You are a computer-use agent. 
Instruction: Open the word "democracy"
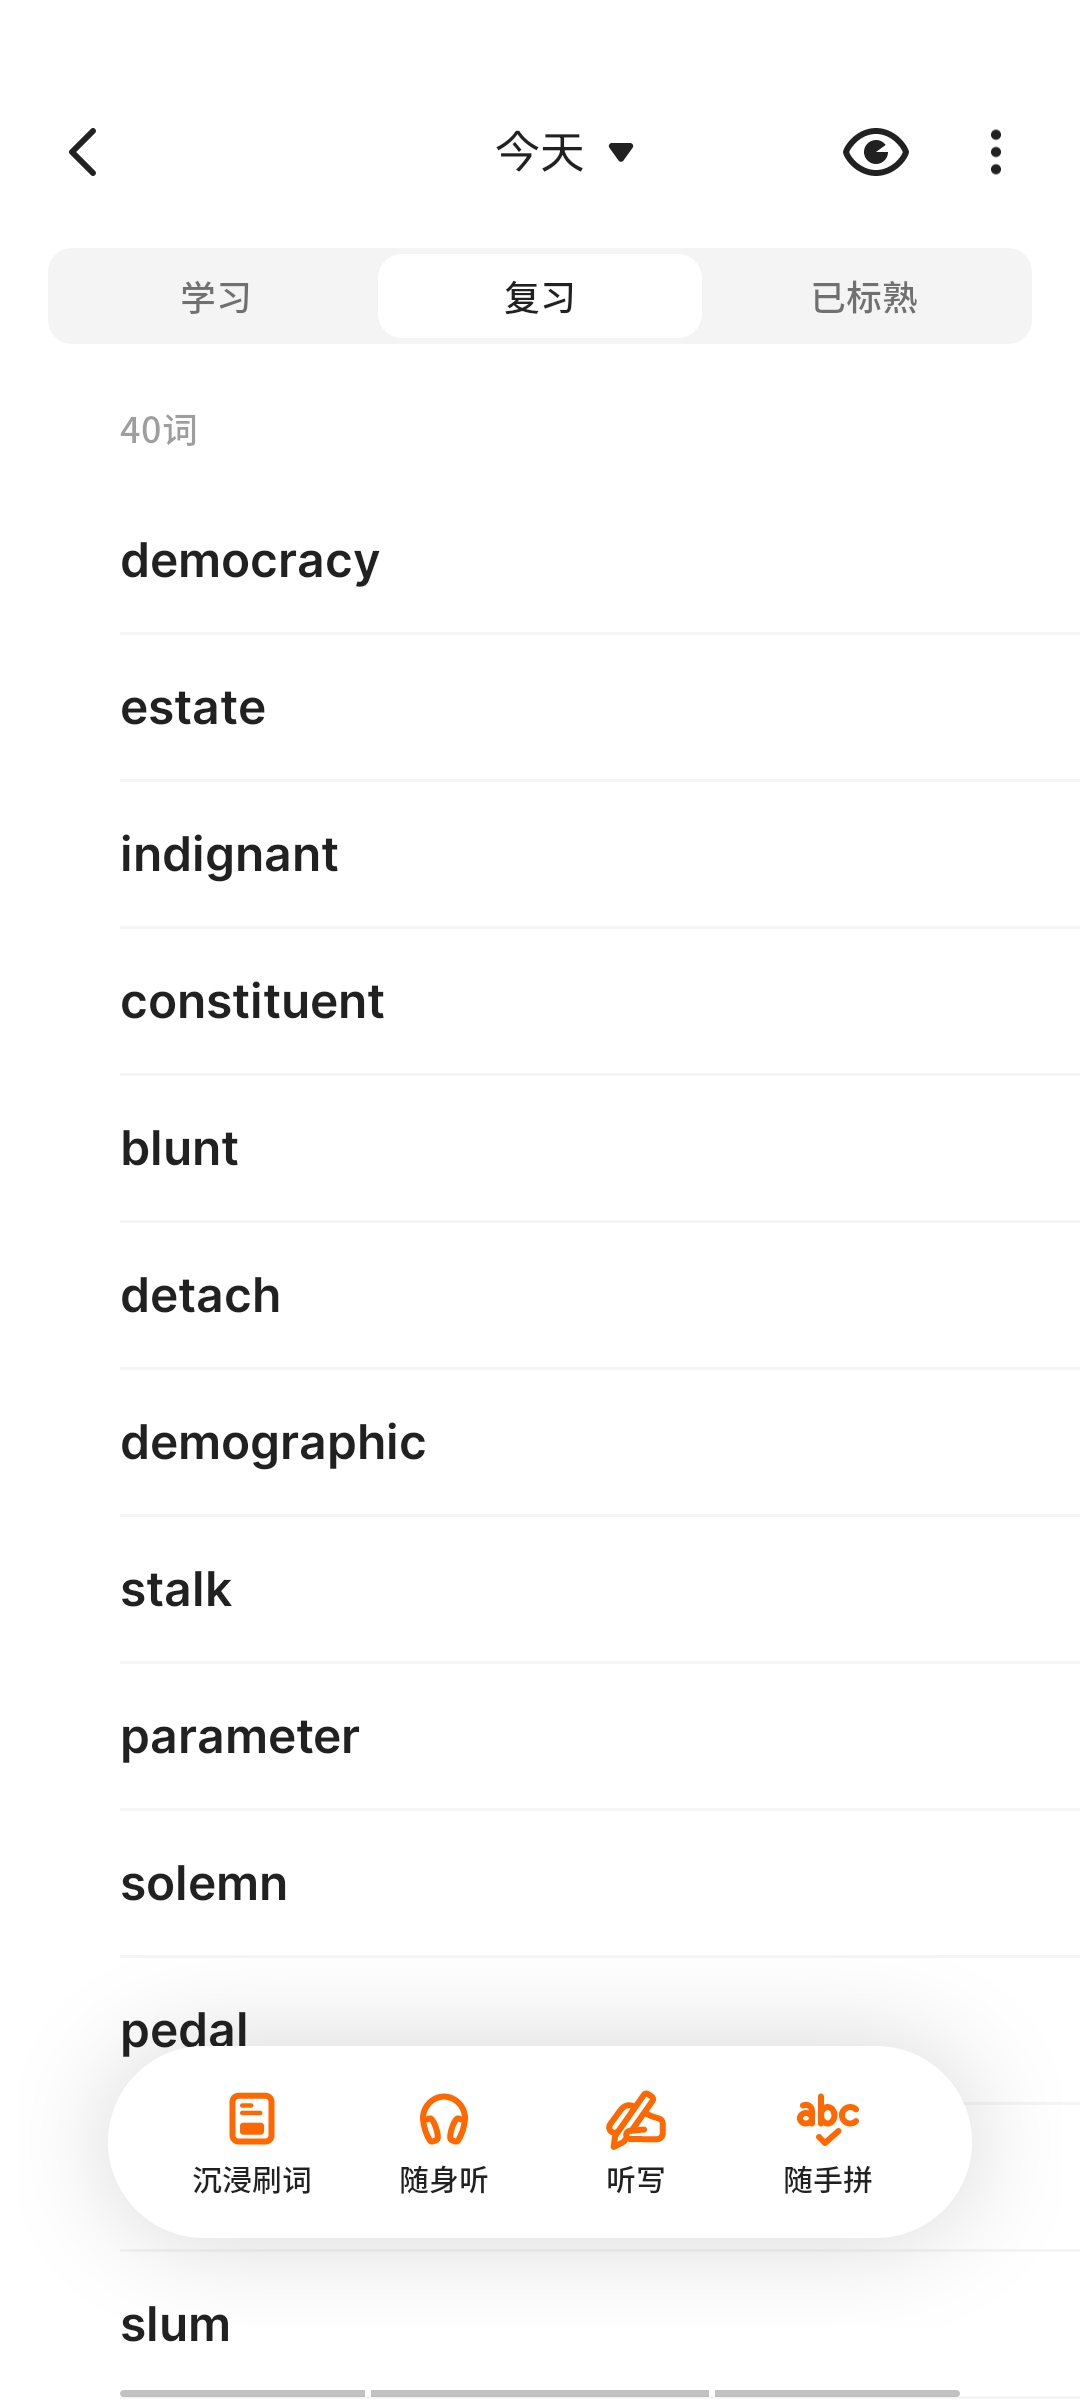tap(250, 561)
